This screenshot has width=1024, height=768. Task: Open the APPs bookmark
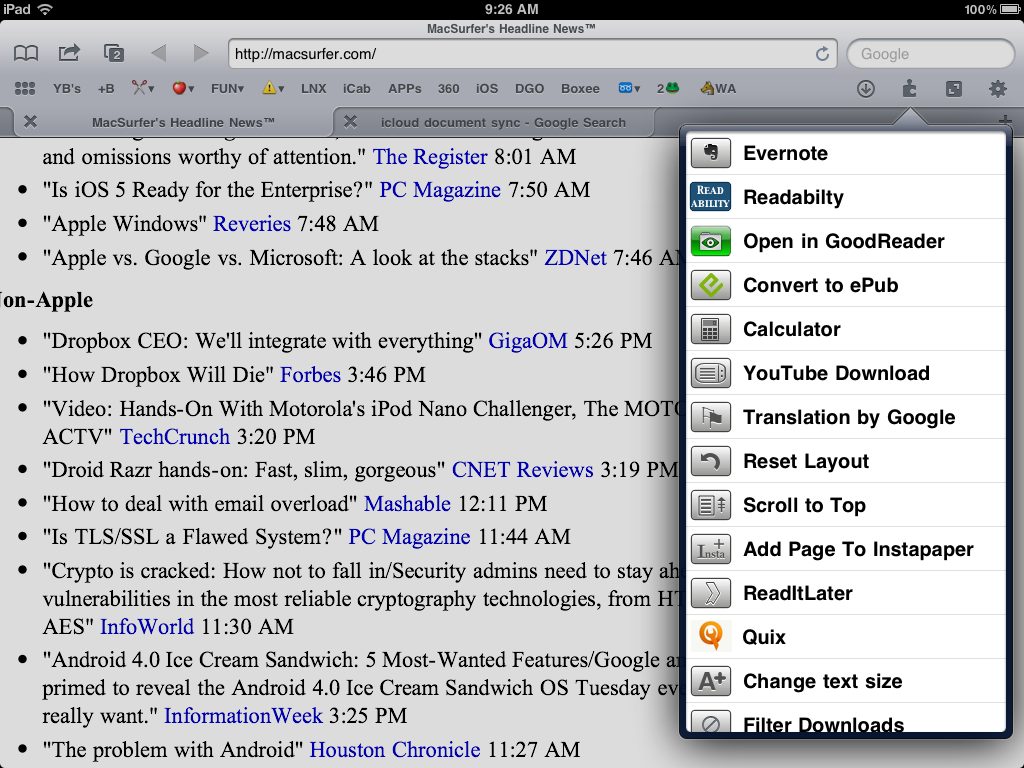tap(405, 88)
